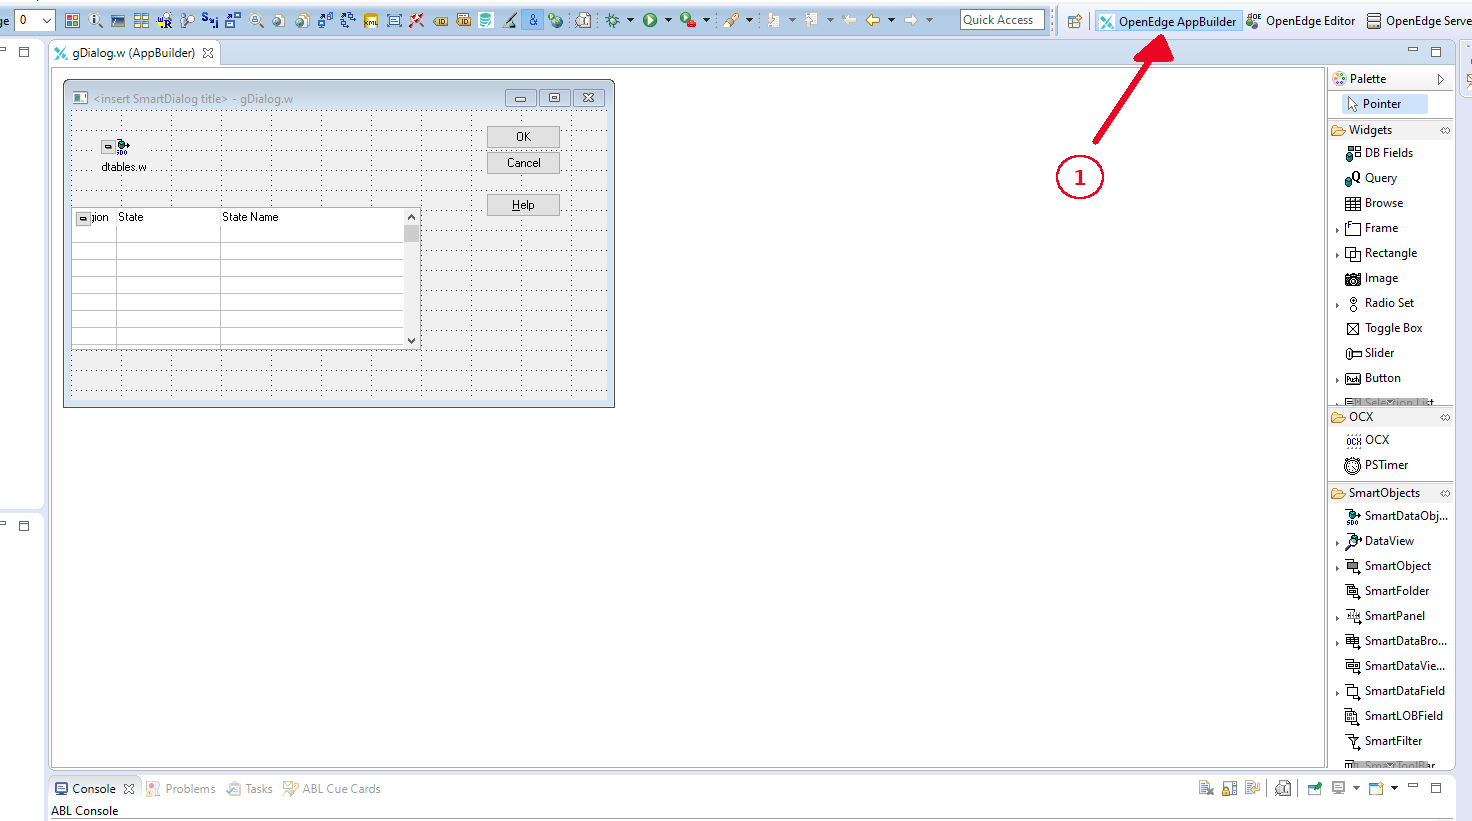Expand the Radio Set palette entry arrow

coord(1337,305)
